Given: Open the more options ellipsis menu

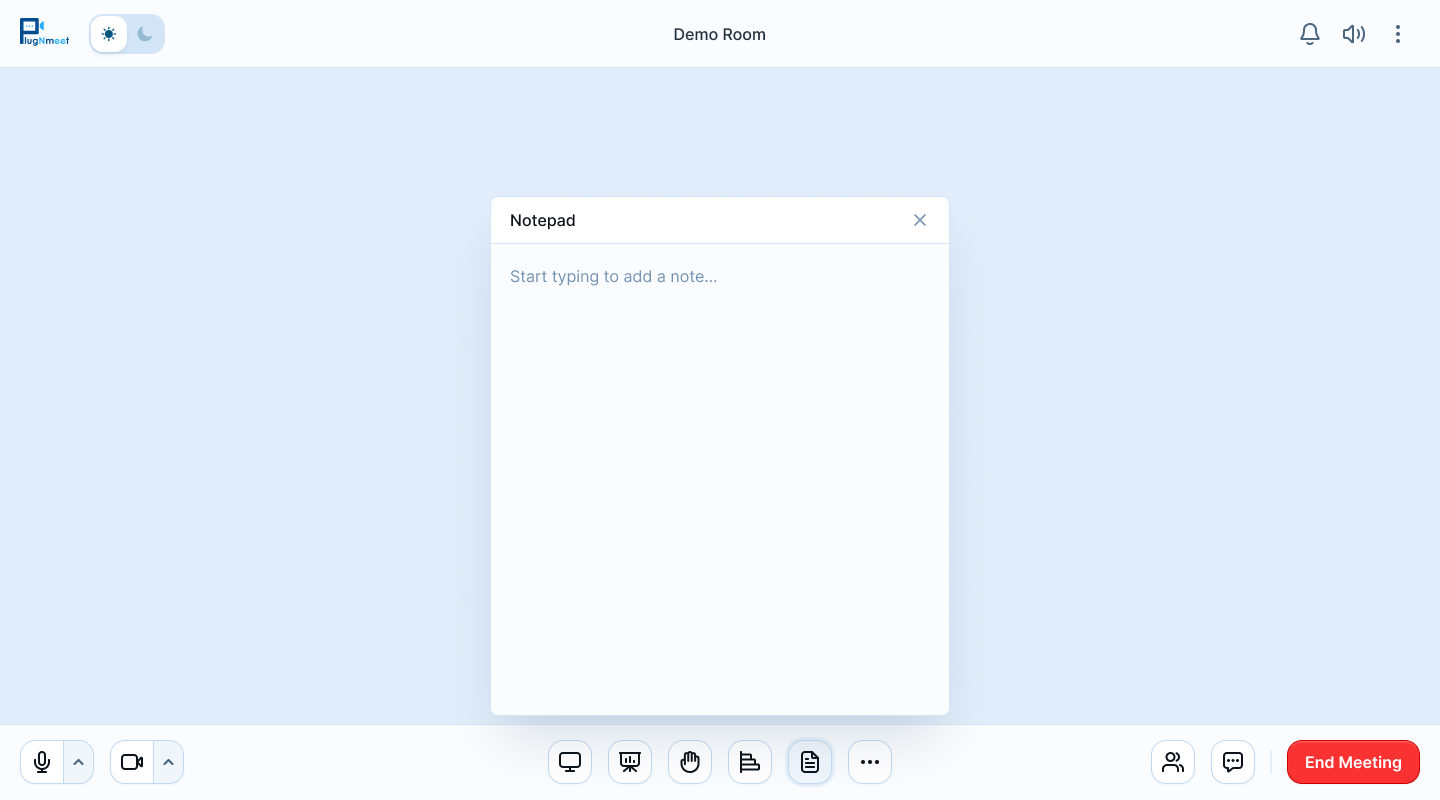Looking at the screenshot, I should click(869, 762).
